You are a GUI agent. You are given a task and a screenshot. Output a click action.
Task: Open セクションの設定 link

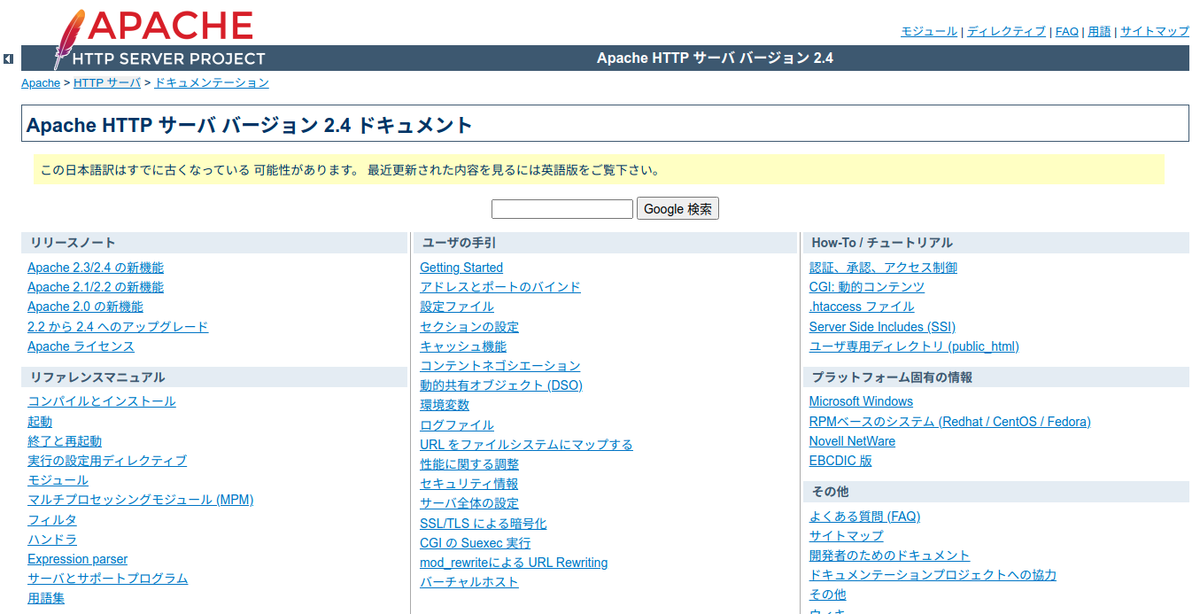tap(470, 327)
